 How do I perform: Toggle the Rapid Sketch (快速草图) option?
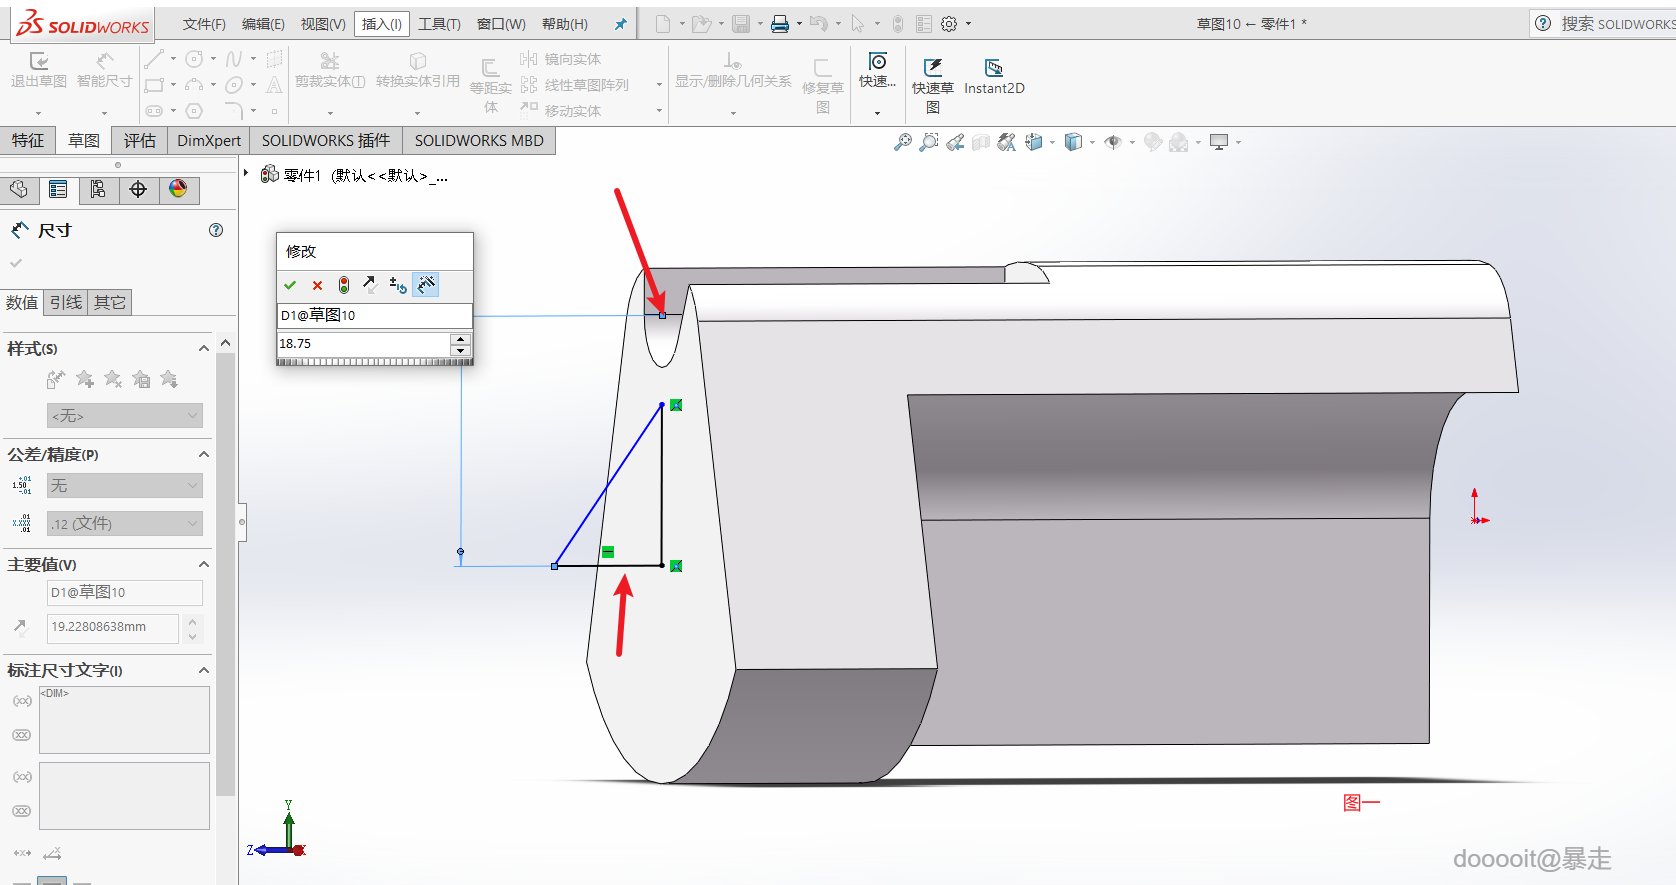[932, 77]
